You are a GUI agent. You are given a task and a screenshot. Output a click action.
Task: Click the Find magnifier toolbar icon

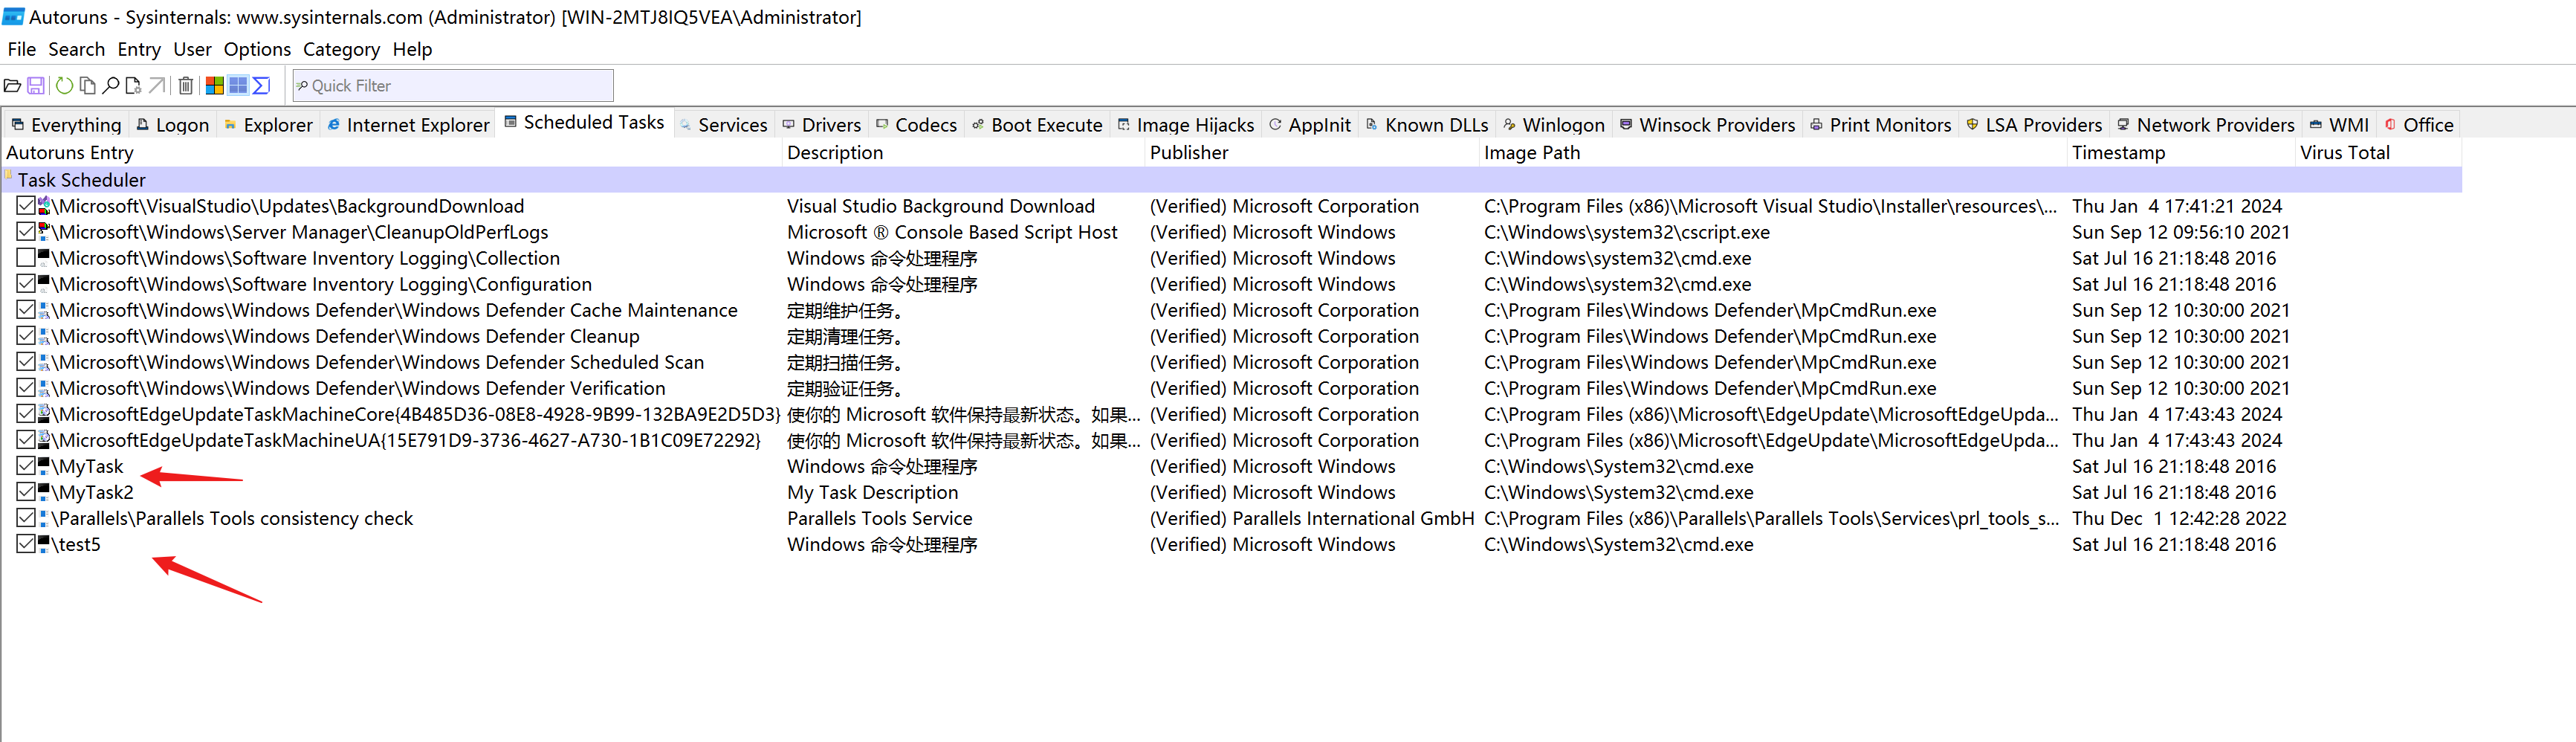[111, 86]
